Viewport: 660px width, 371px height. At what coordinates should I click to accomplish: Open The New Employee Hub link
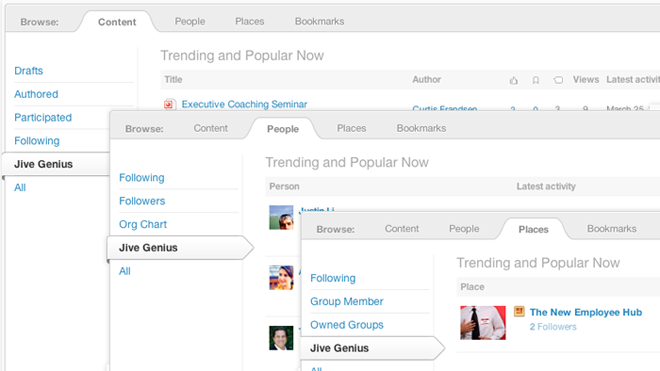(x=586, y=312)
